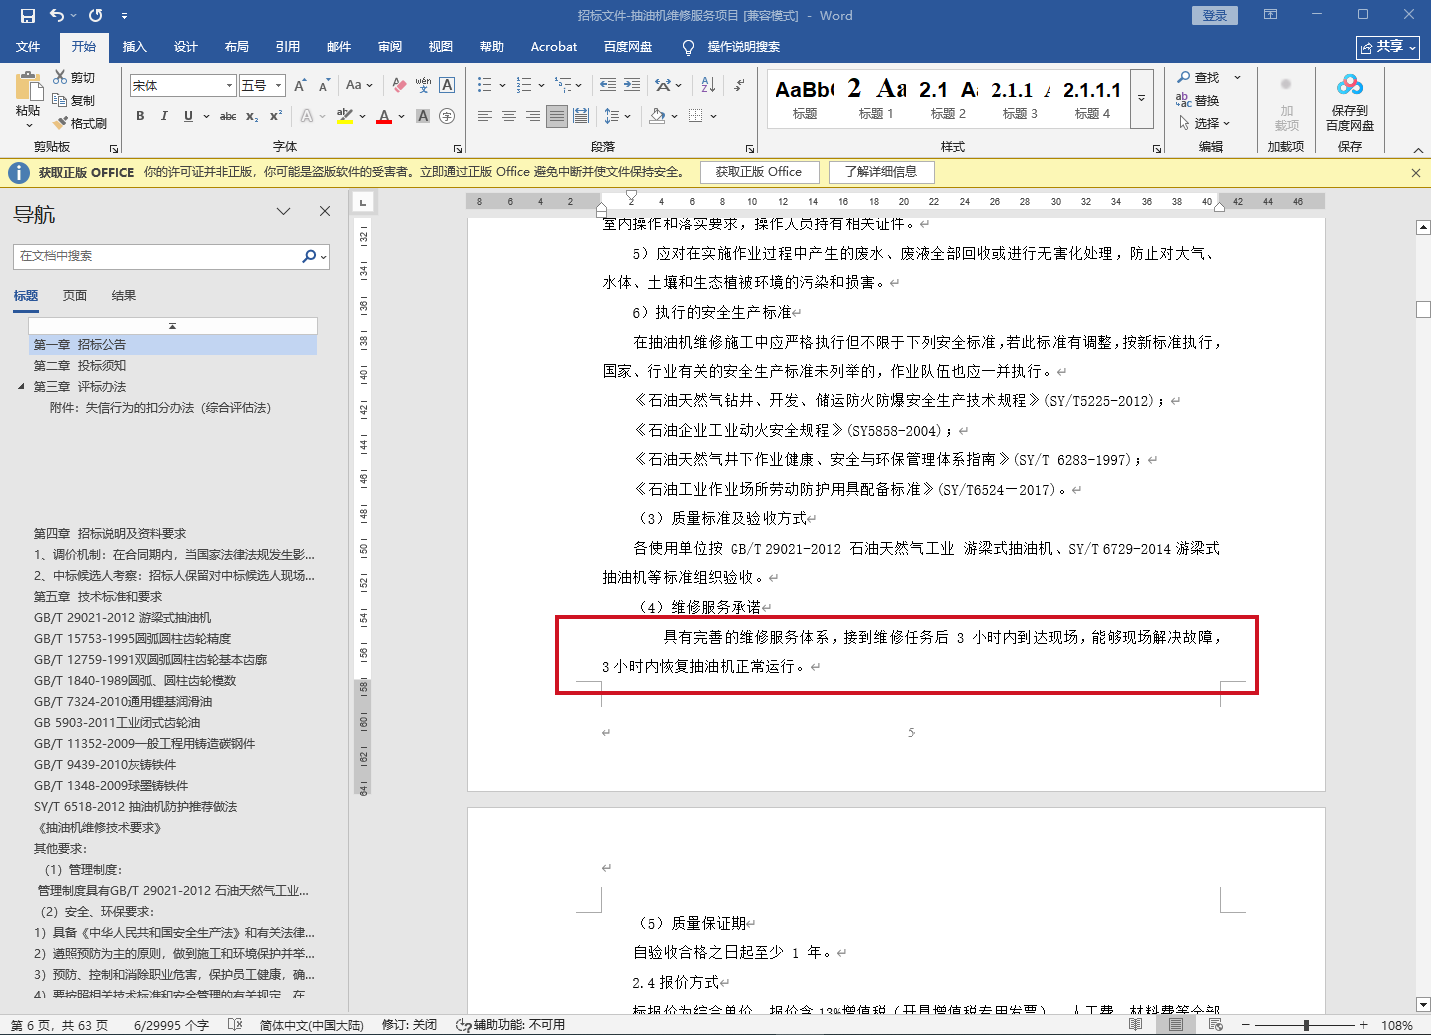Click the 获取正版 Office button
1431x1035 pixels.
[758, 172]
